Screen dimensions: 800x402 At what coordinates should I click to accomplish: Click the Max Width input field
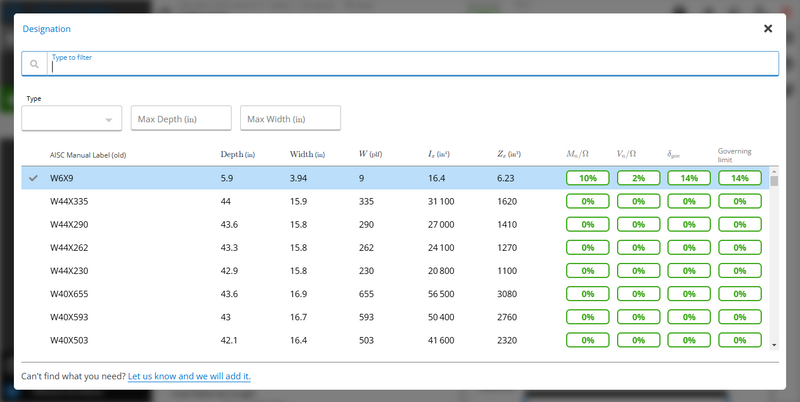(290, 118)
